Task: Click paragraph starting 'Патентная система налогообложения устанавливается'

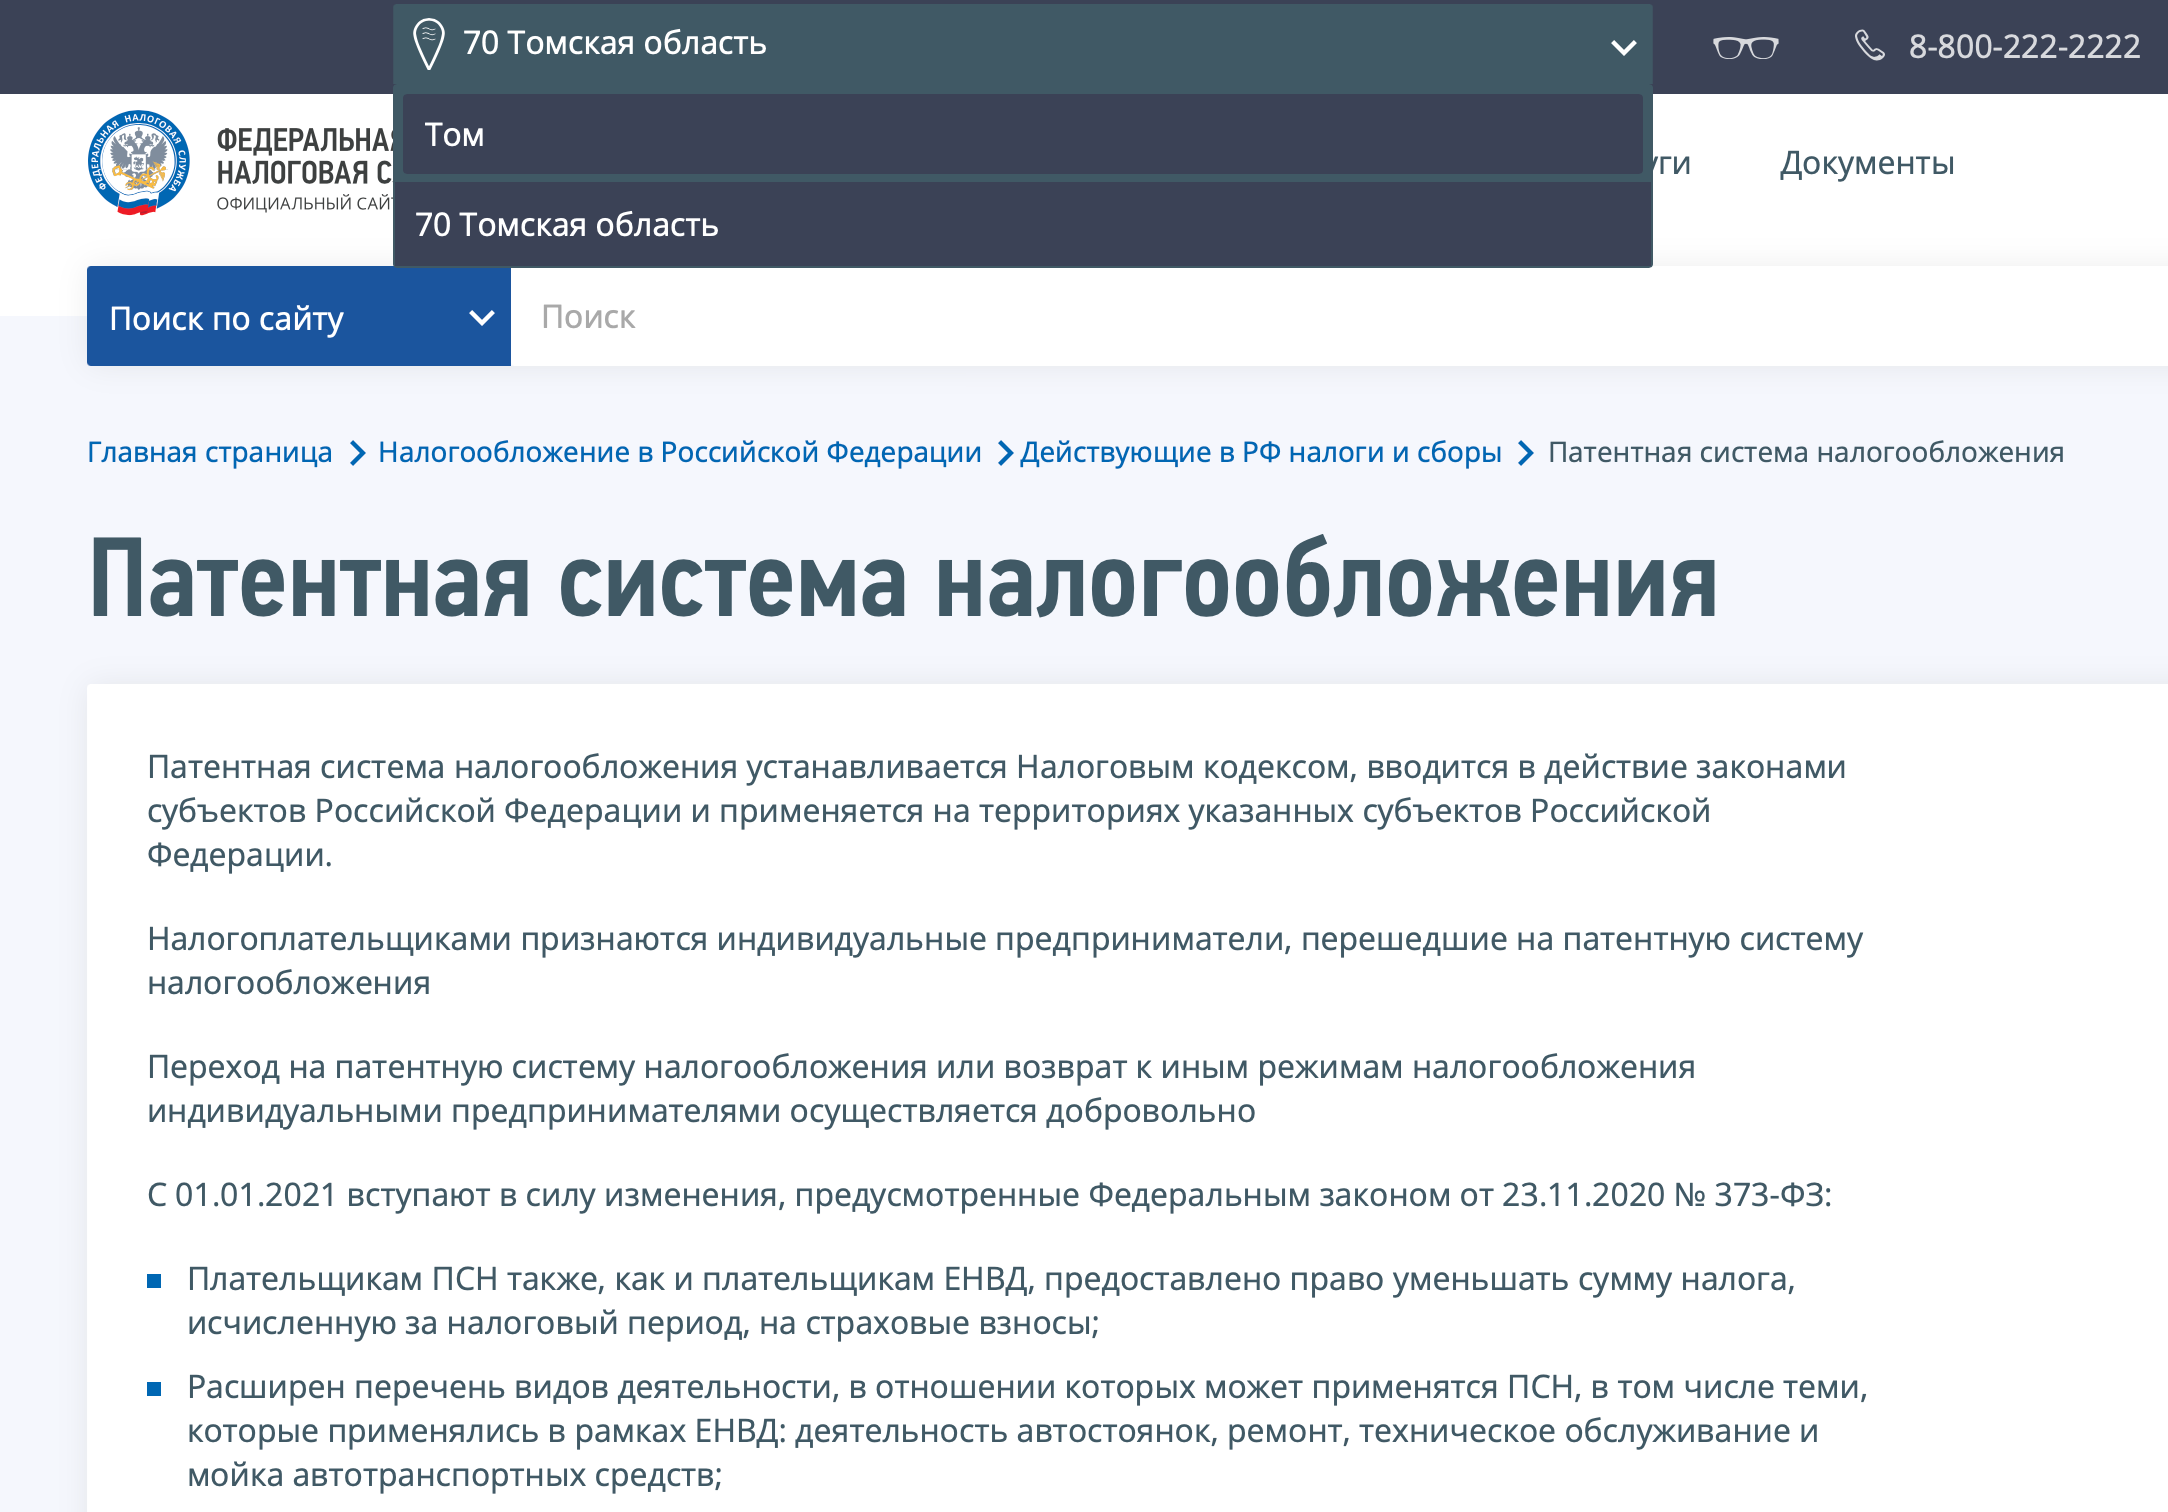Action: (x=996, y=810)
